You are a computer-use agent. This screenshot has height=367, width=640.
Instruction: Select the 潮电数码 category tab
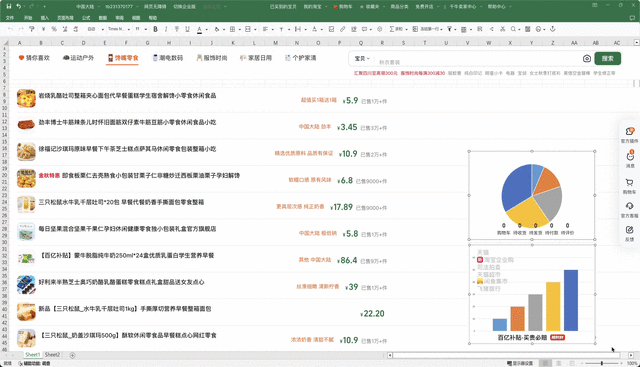coord(168,58)
